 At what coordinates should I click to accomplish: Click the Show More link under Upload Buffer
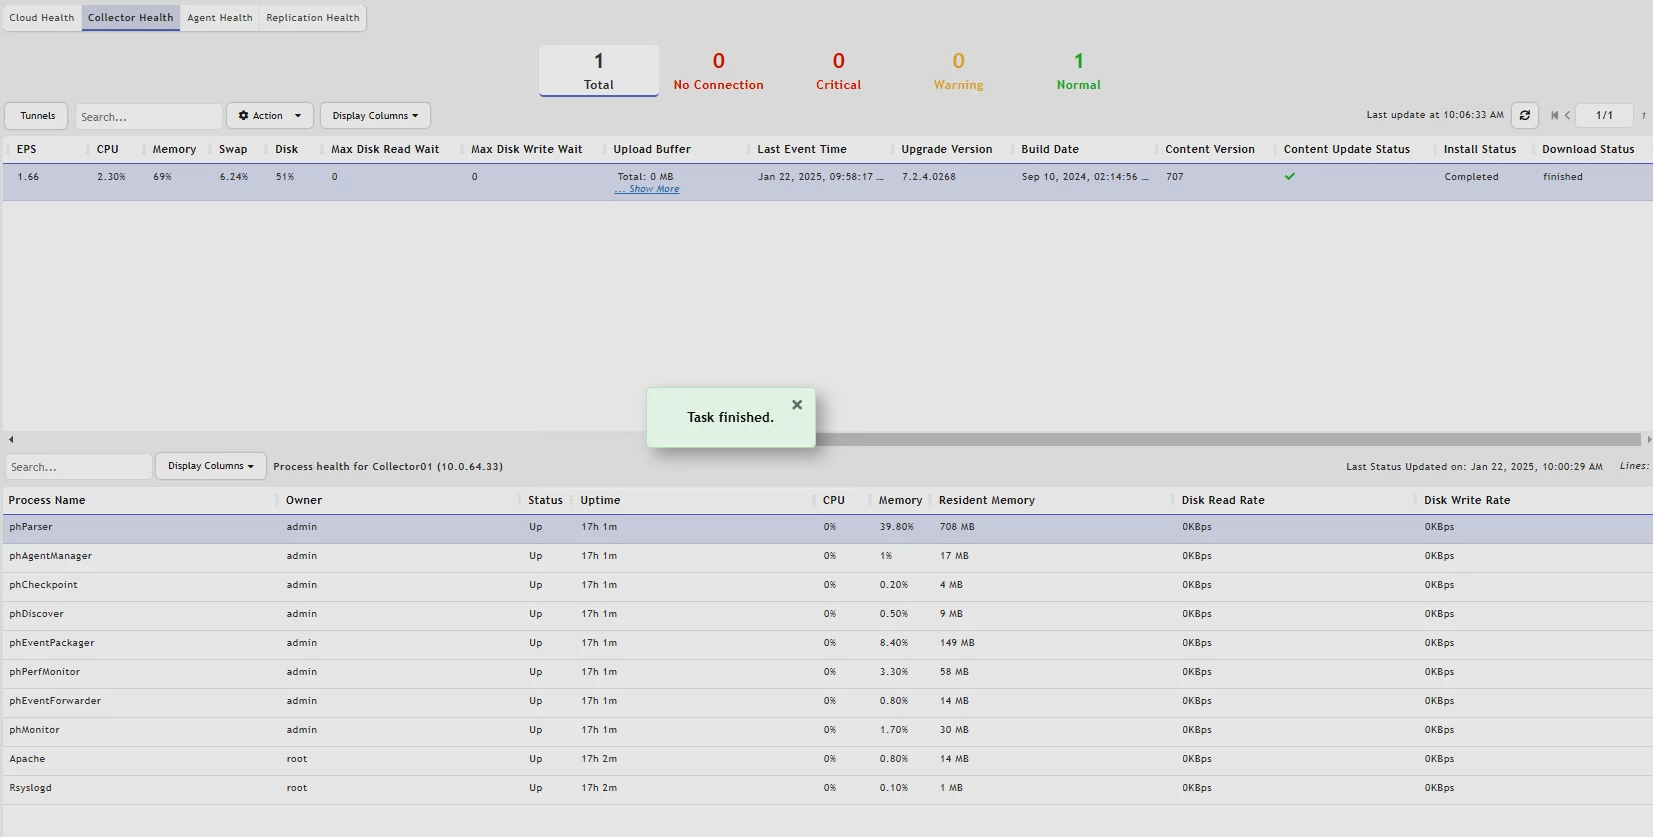(x=647, y=189)
